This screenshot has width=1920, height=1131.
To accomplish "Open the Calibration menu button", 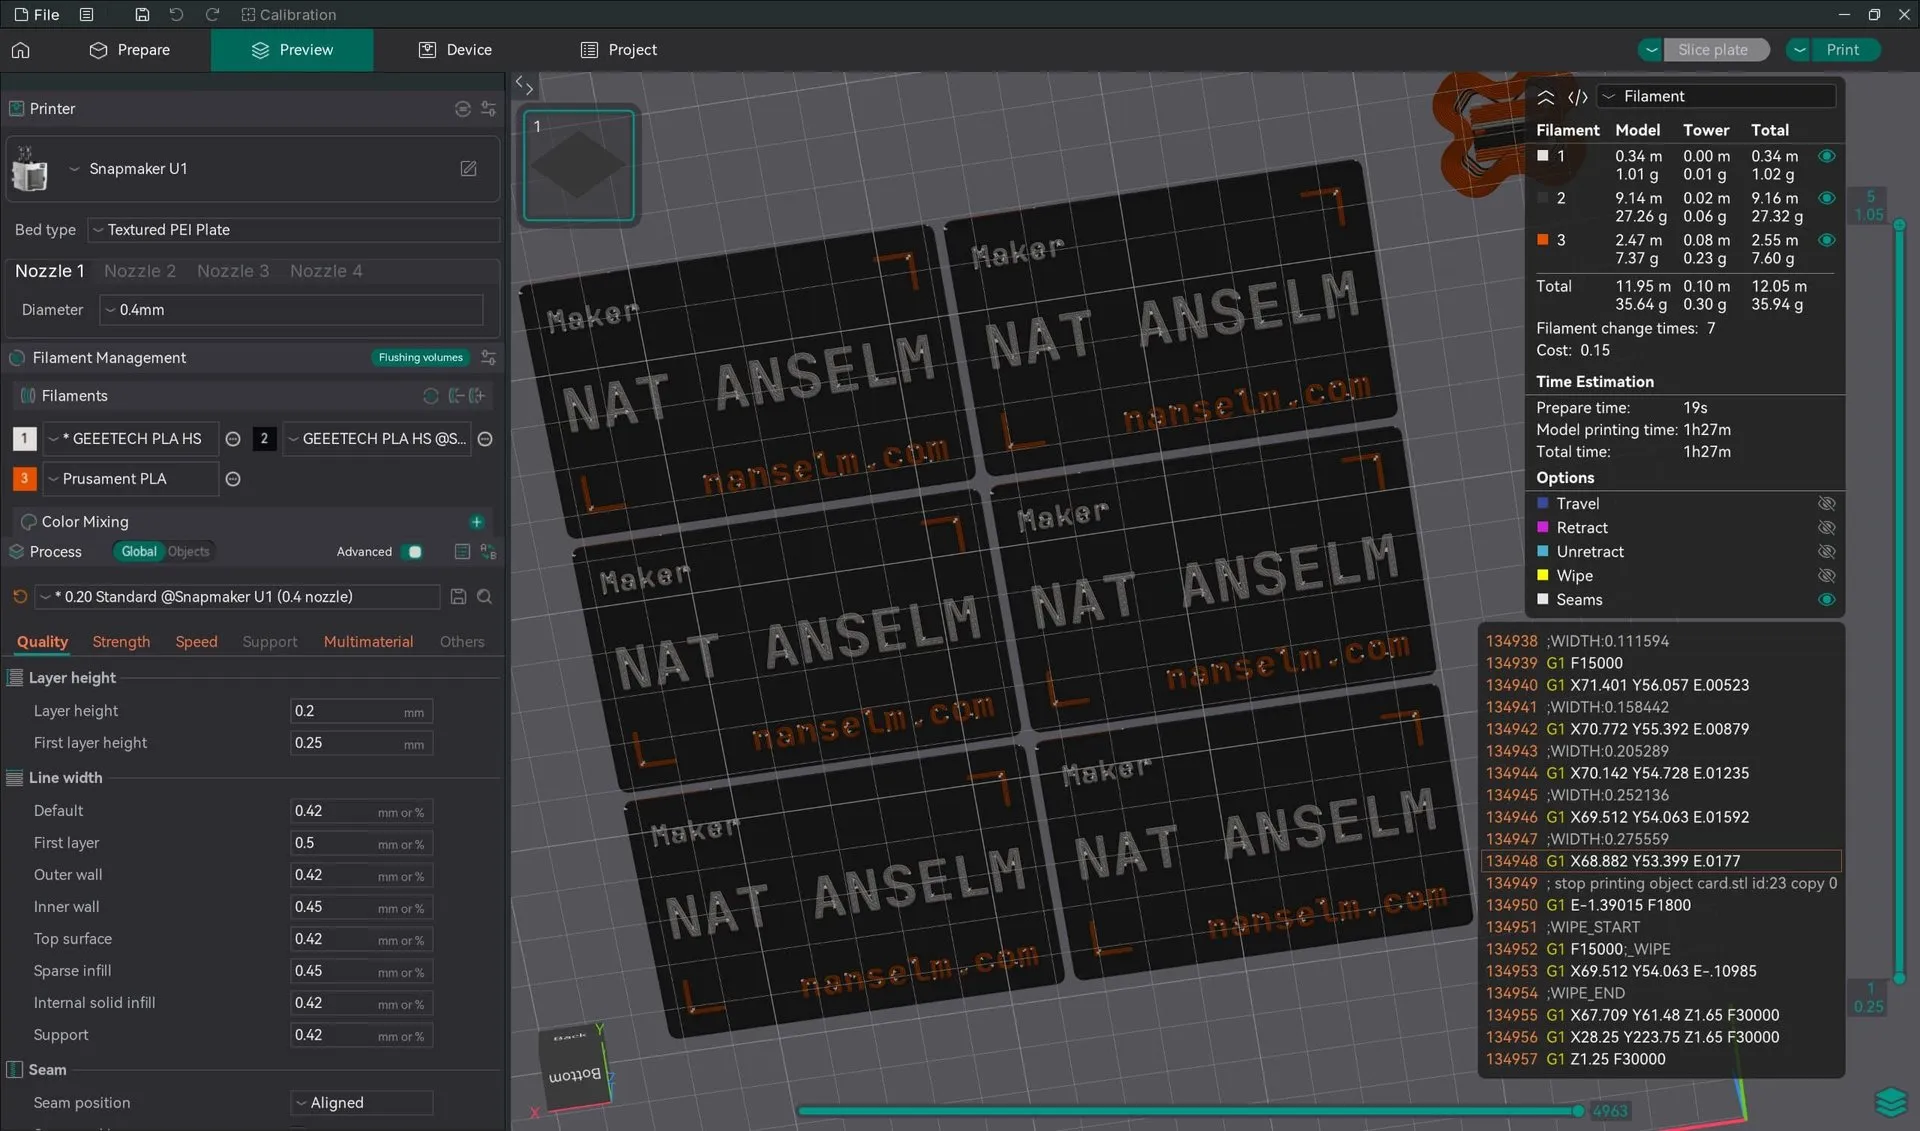I will (288, 15).
